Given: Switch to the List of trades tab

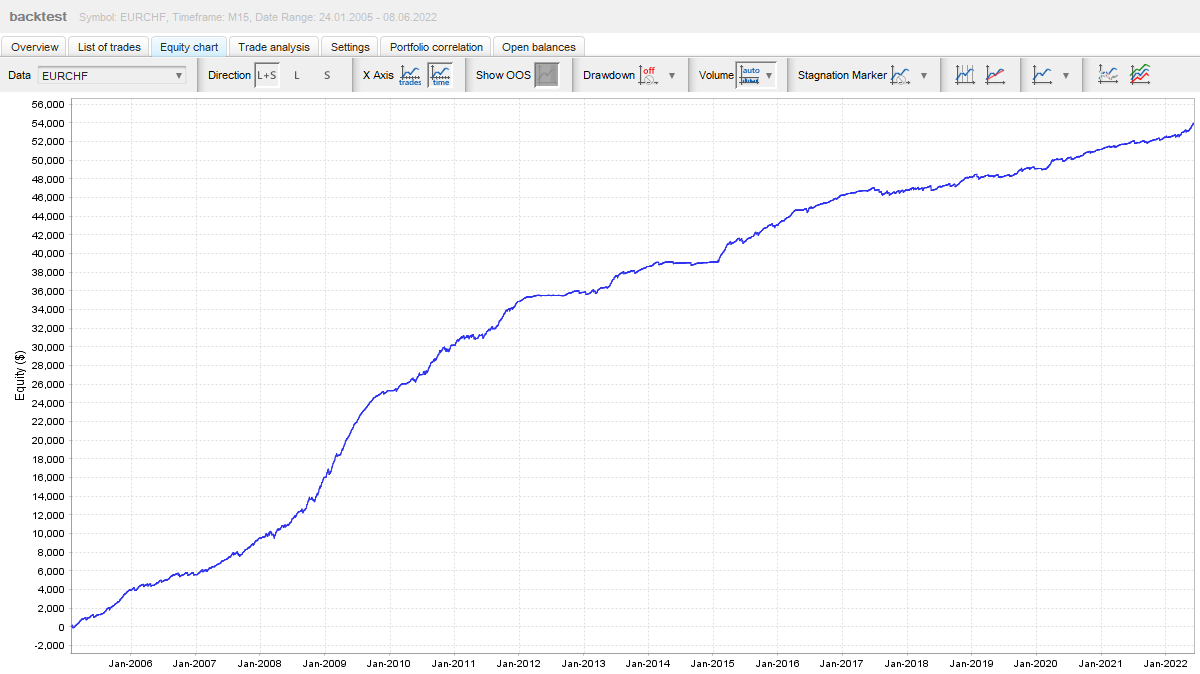Looking at the screenshot, I should 110,47.
